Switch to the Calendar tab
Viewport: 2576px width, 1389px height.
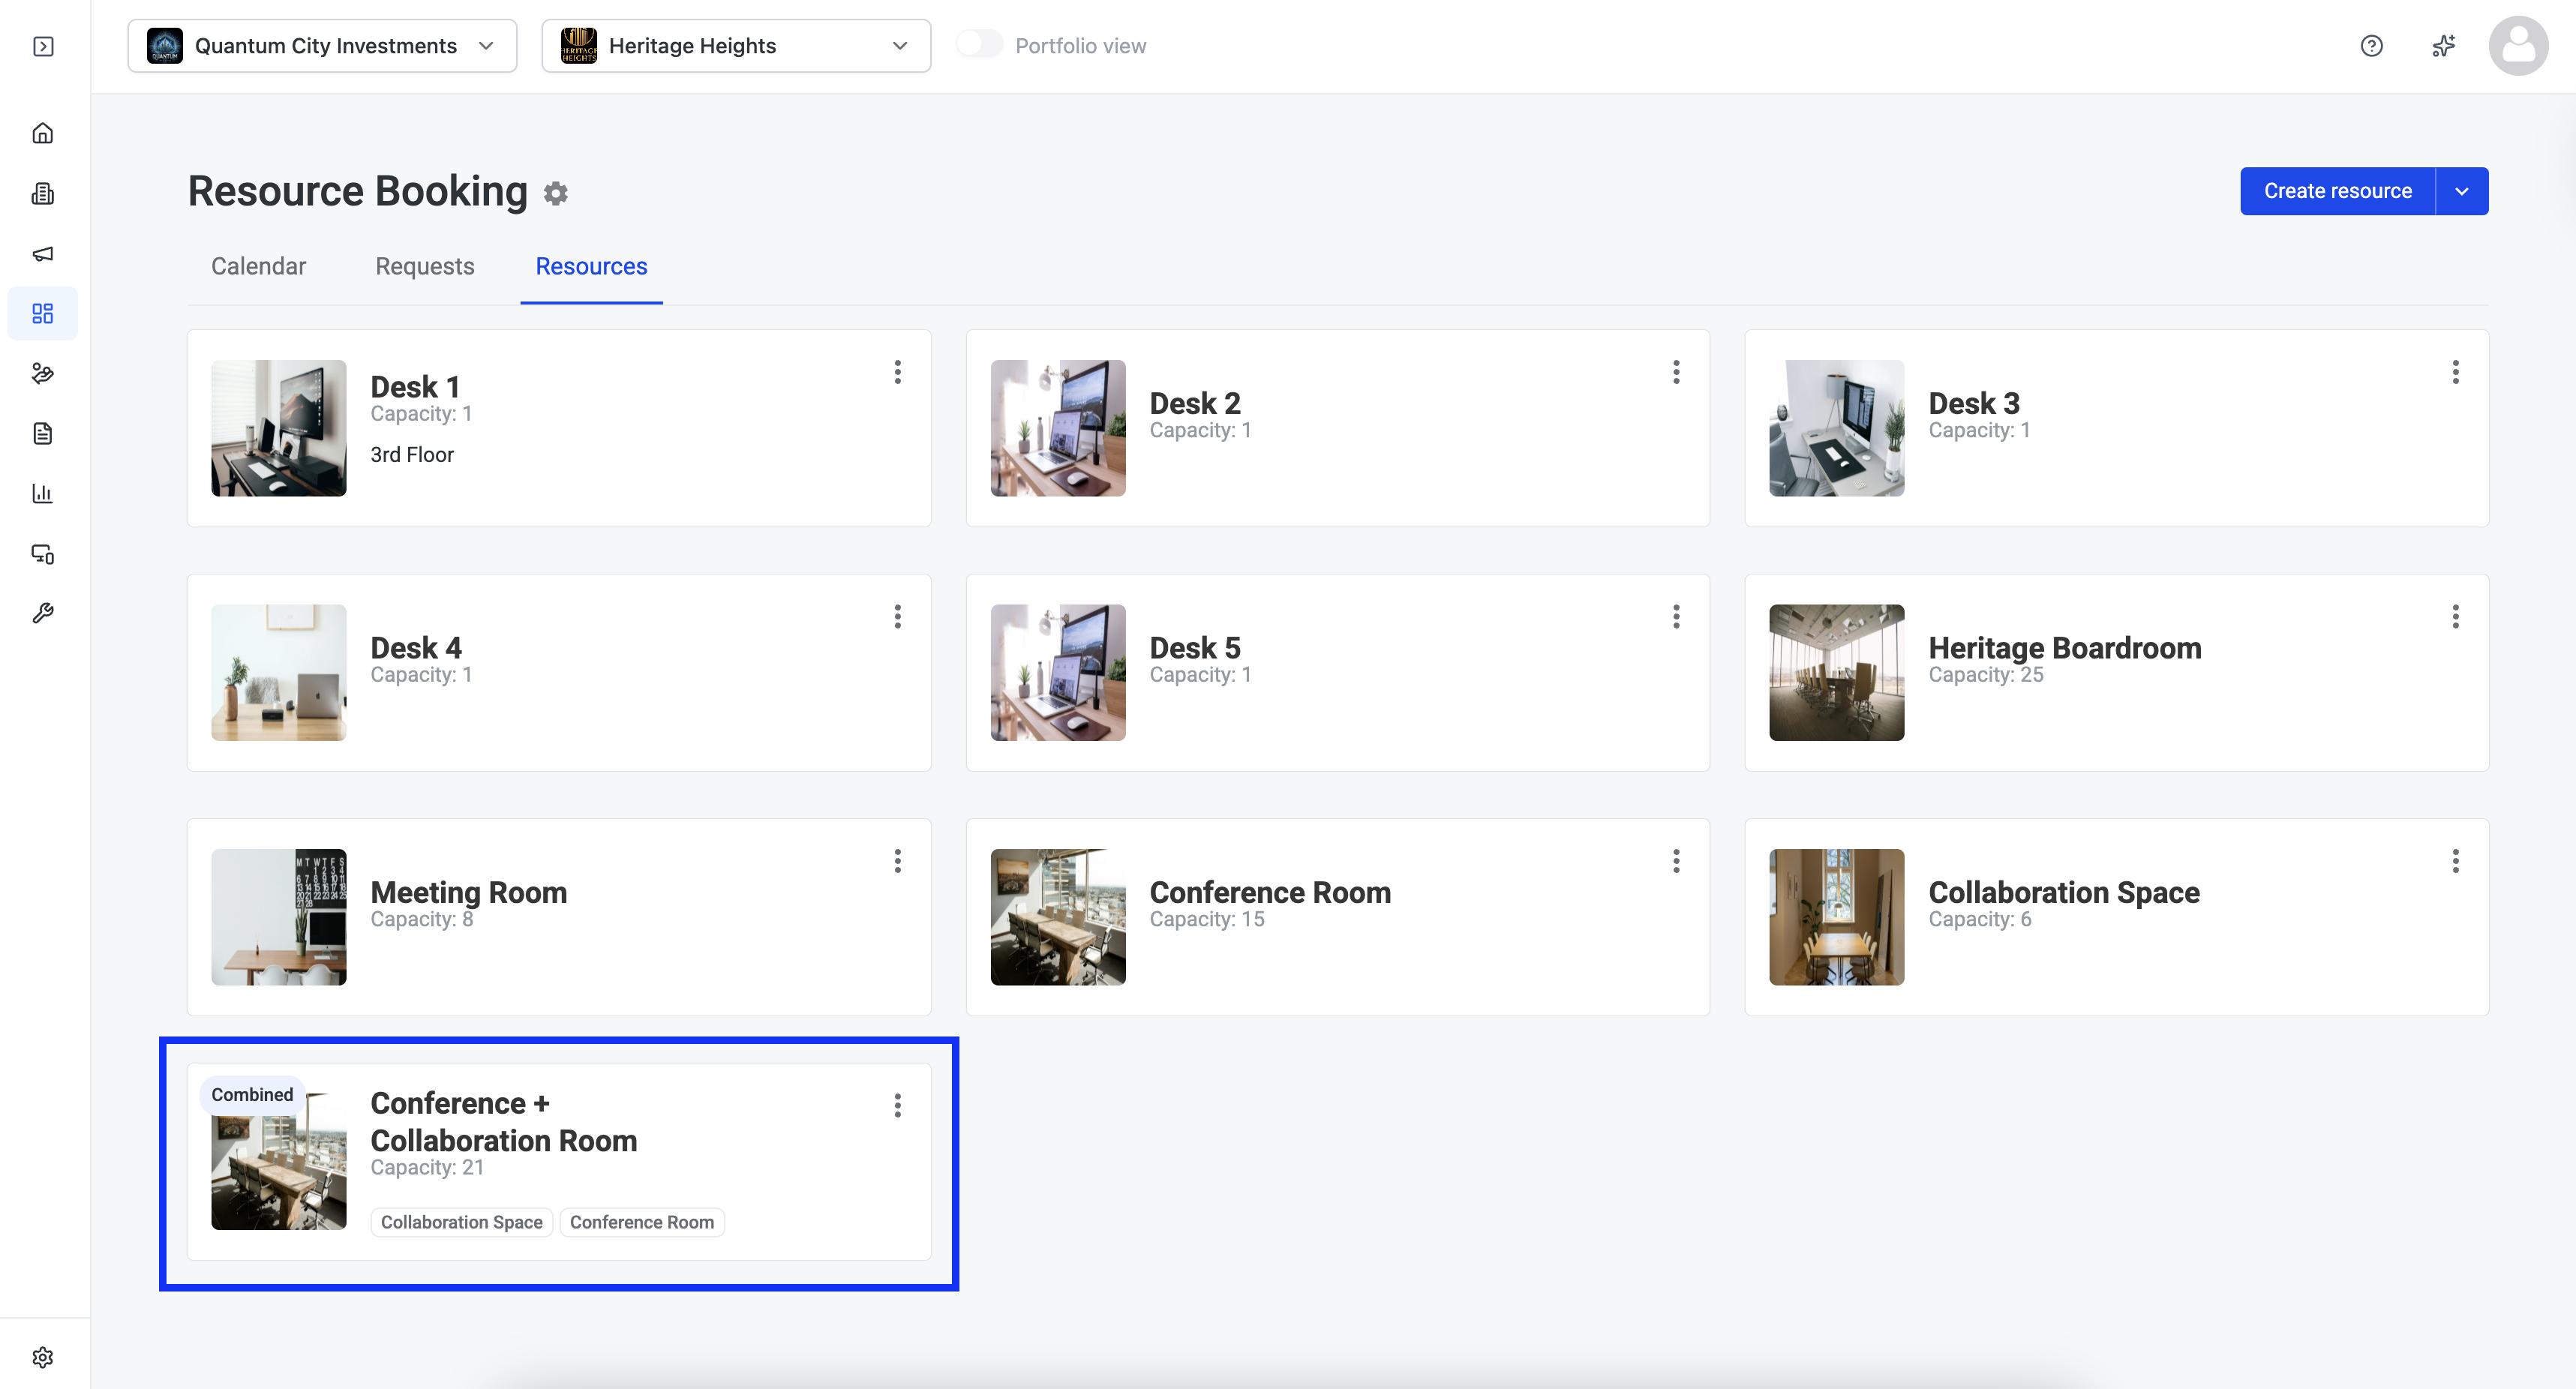click(258, 266)
